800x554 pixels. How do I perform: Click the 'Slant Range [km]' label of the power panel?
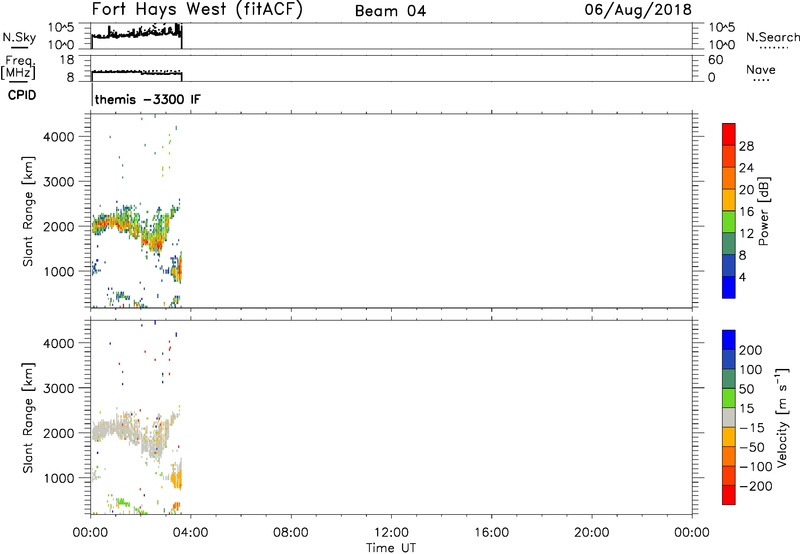(28, 211)
